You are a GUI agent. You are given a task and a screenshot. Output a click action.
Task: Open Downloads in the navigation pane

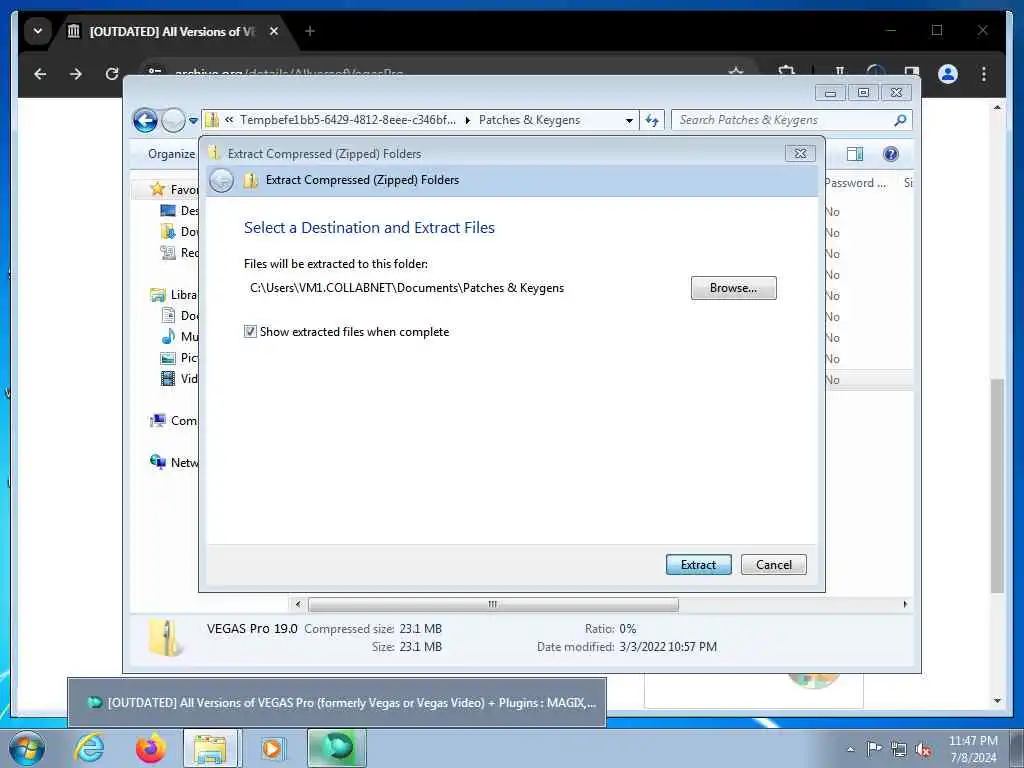pos(179,231)
